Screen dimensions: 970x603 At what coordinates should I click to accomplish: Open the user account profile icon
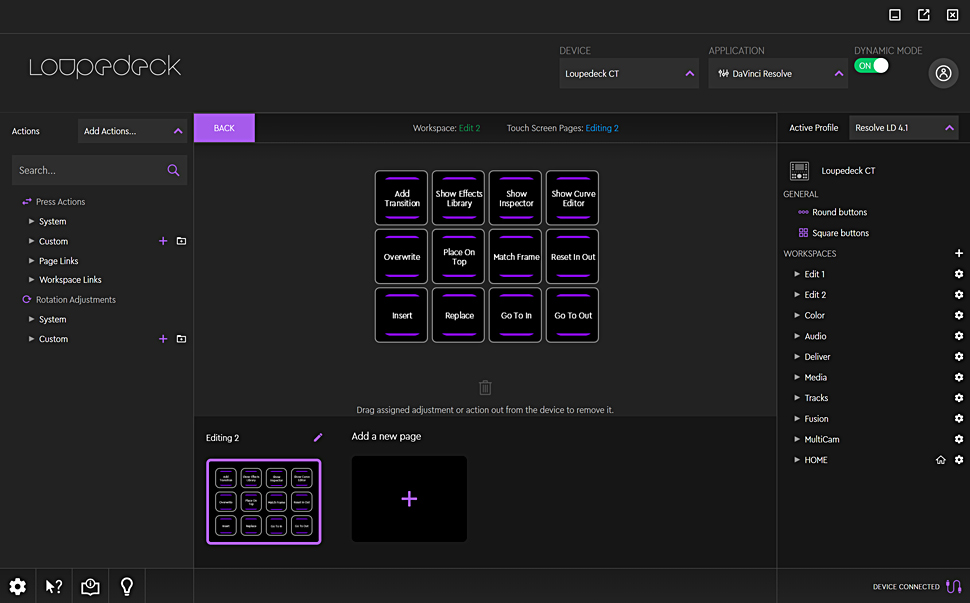pyautogui.click(x=943, y=74)
